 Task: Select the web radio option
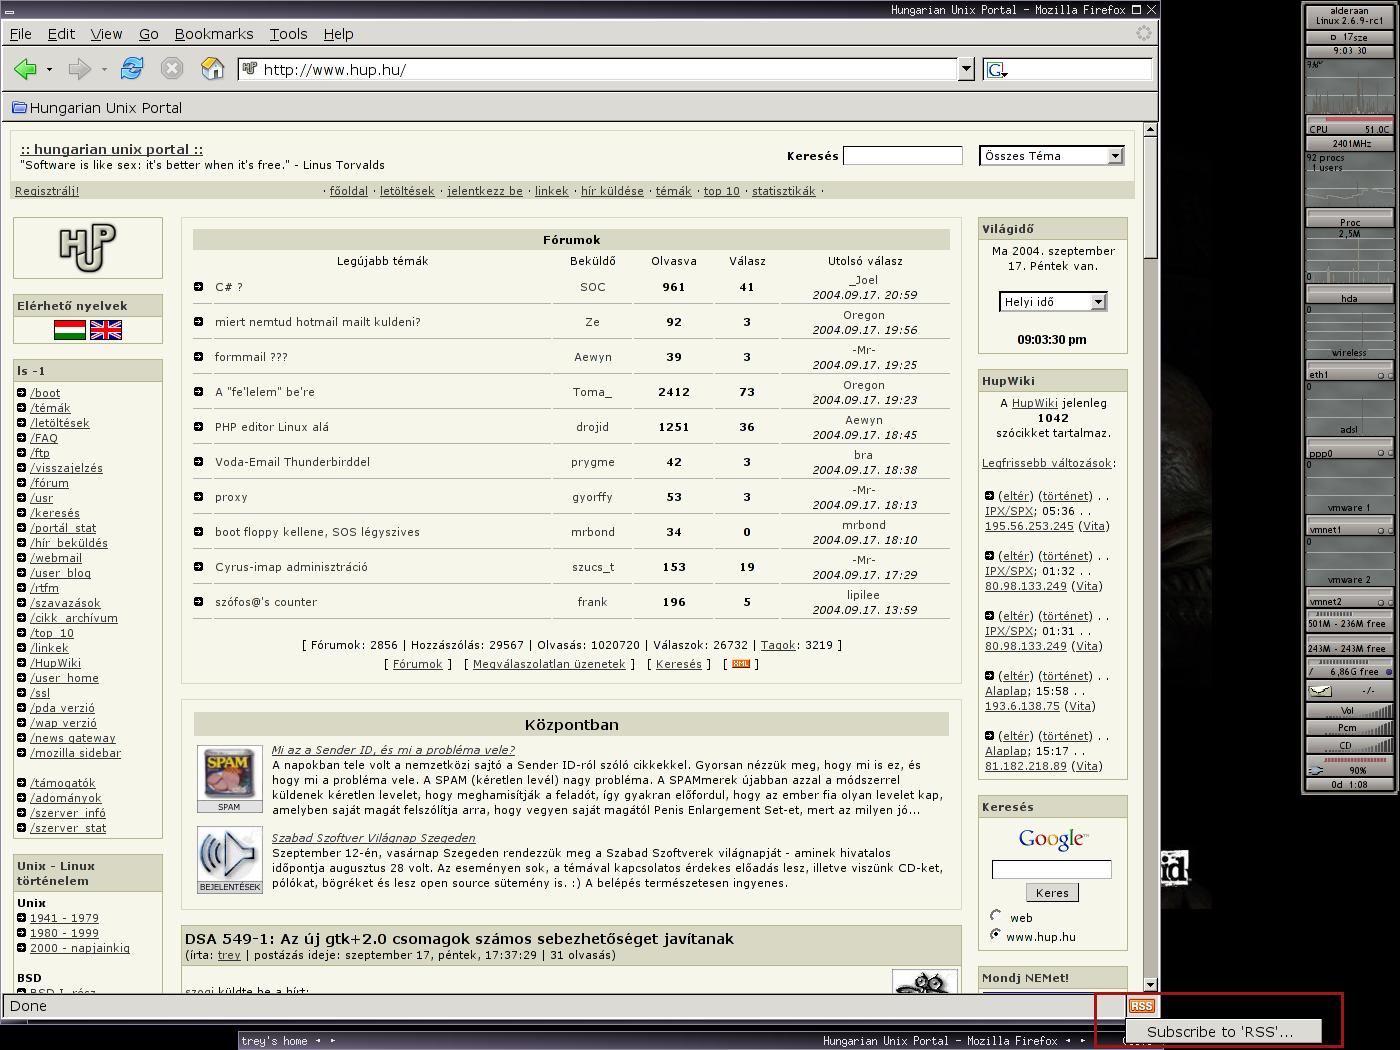point(995,915)
